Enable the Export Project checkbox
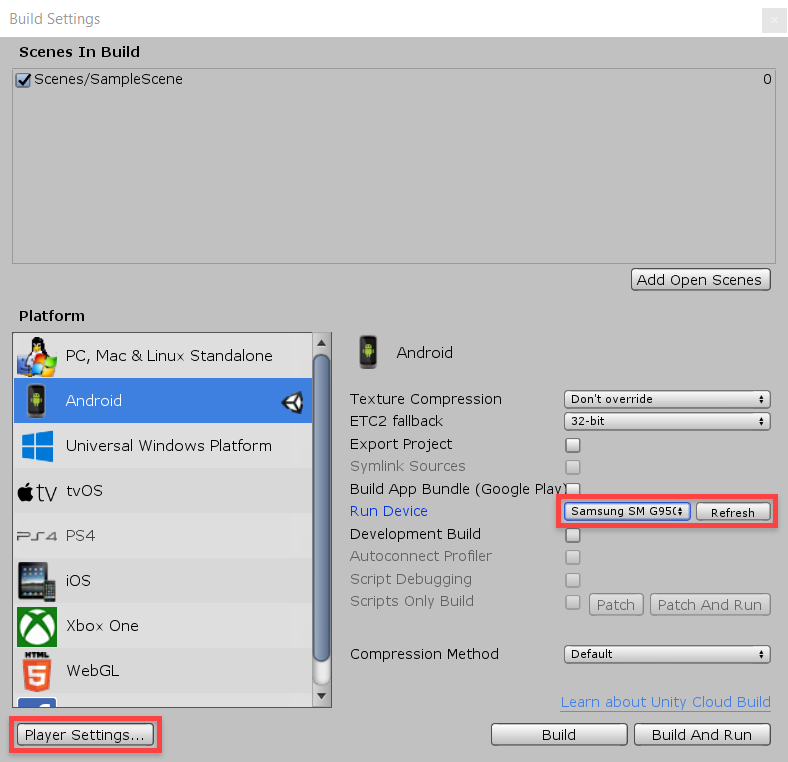Screen dimensions: 788x762 572,445
